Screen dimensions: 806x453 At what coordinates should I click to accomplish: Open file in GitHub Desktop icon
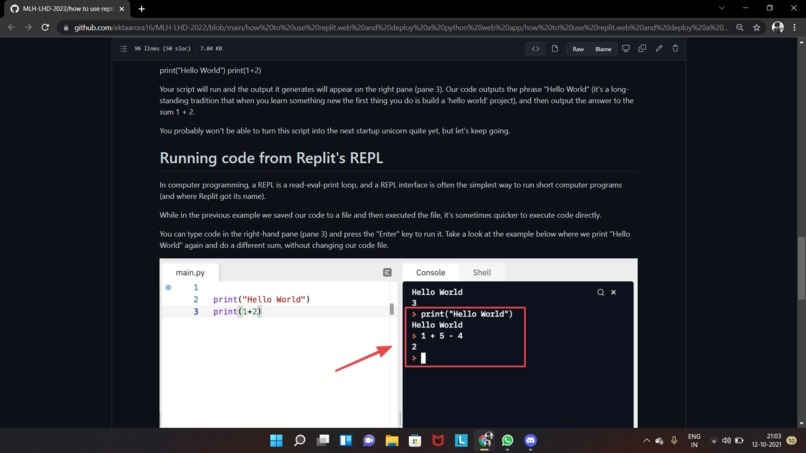tap(626, 48)
